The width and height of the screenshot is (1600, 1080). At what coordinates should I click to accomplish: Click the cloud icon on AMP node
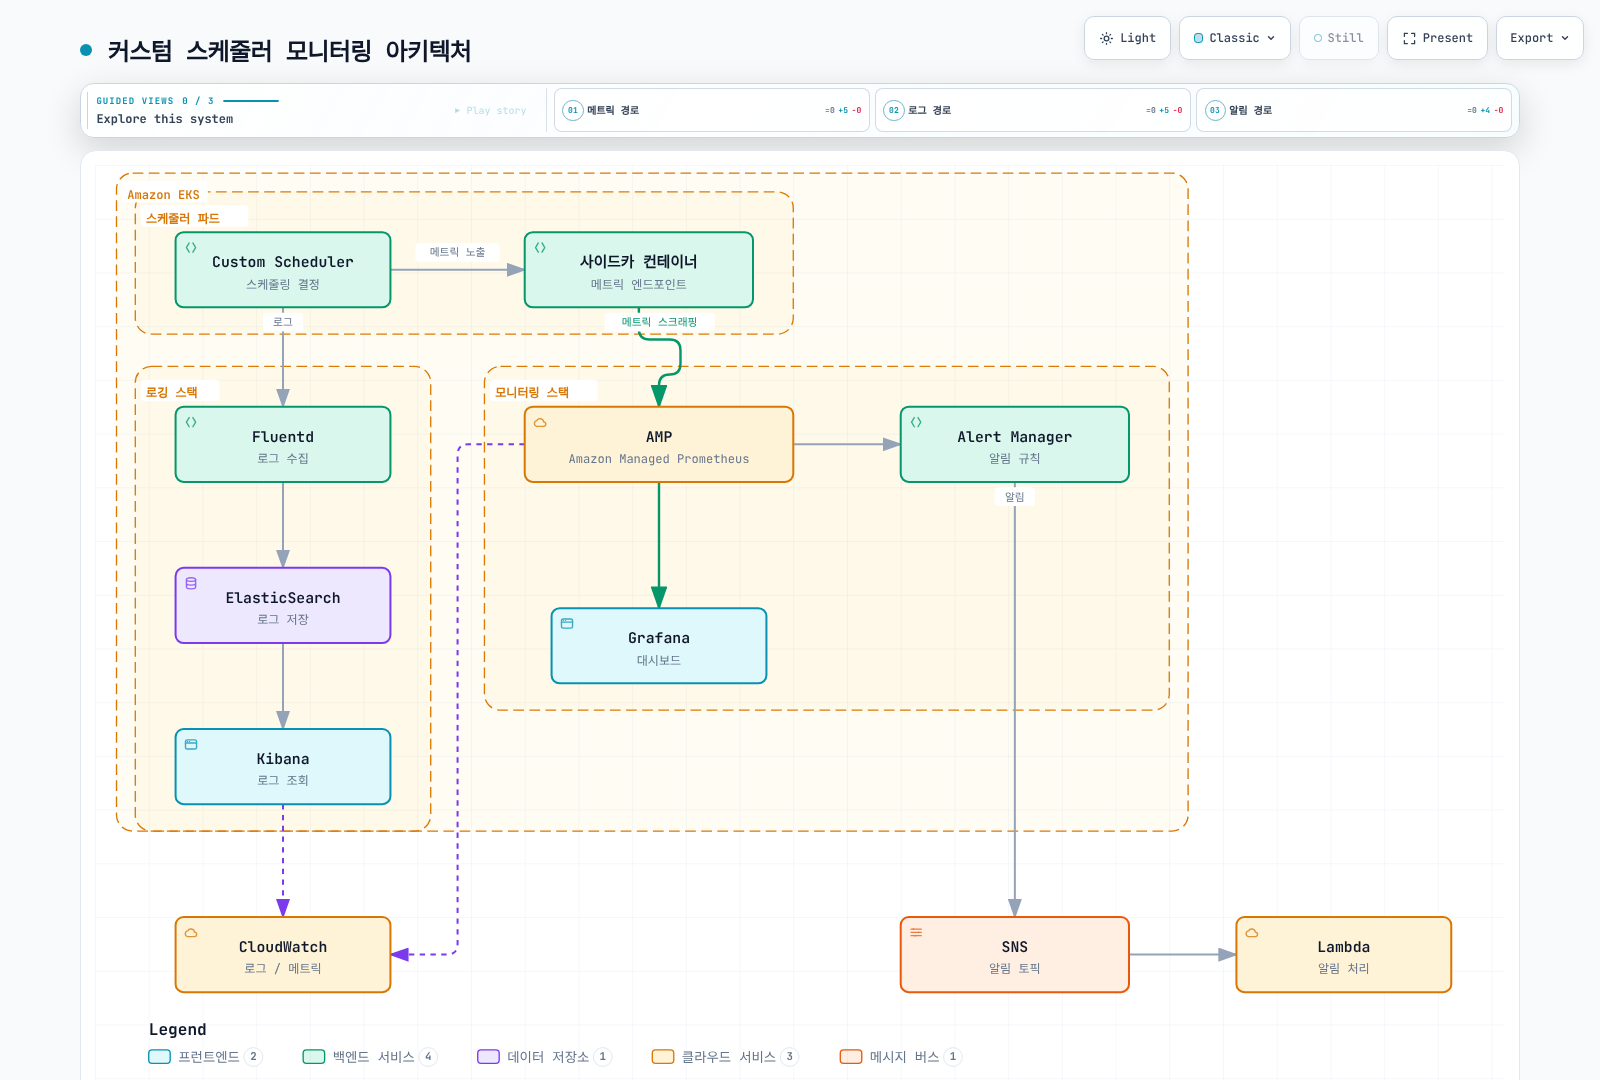click(x=540, y=422)
